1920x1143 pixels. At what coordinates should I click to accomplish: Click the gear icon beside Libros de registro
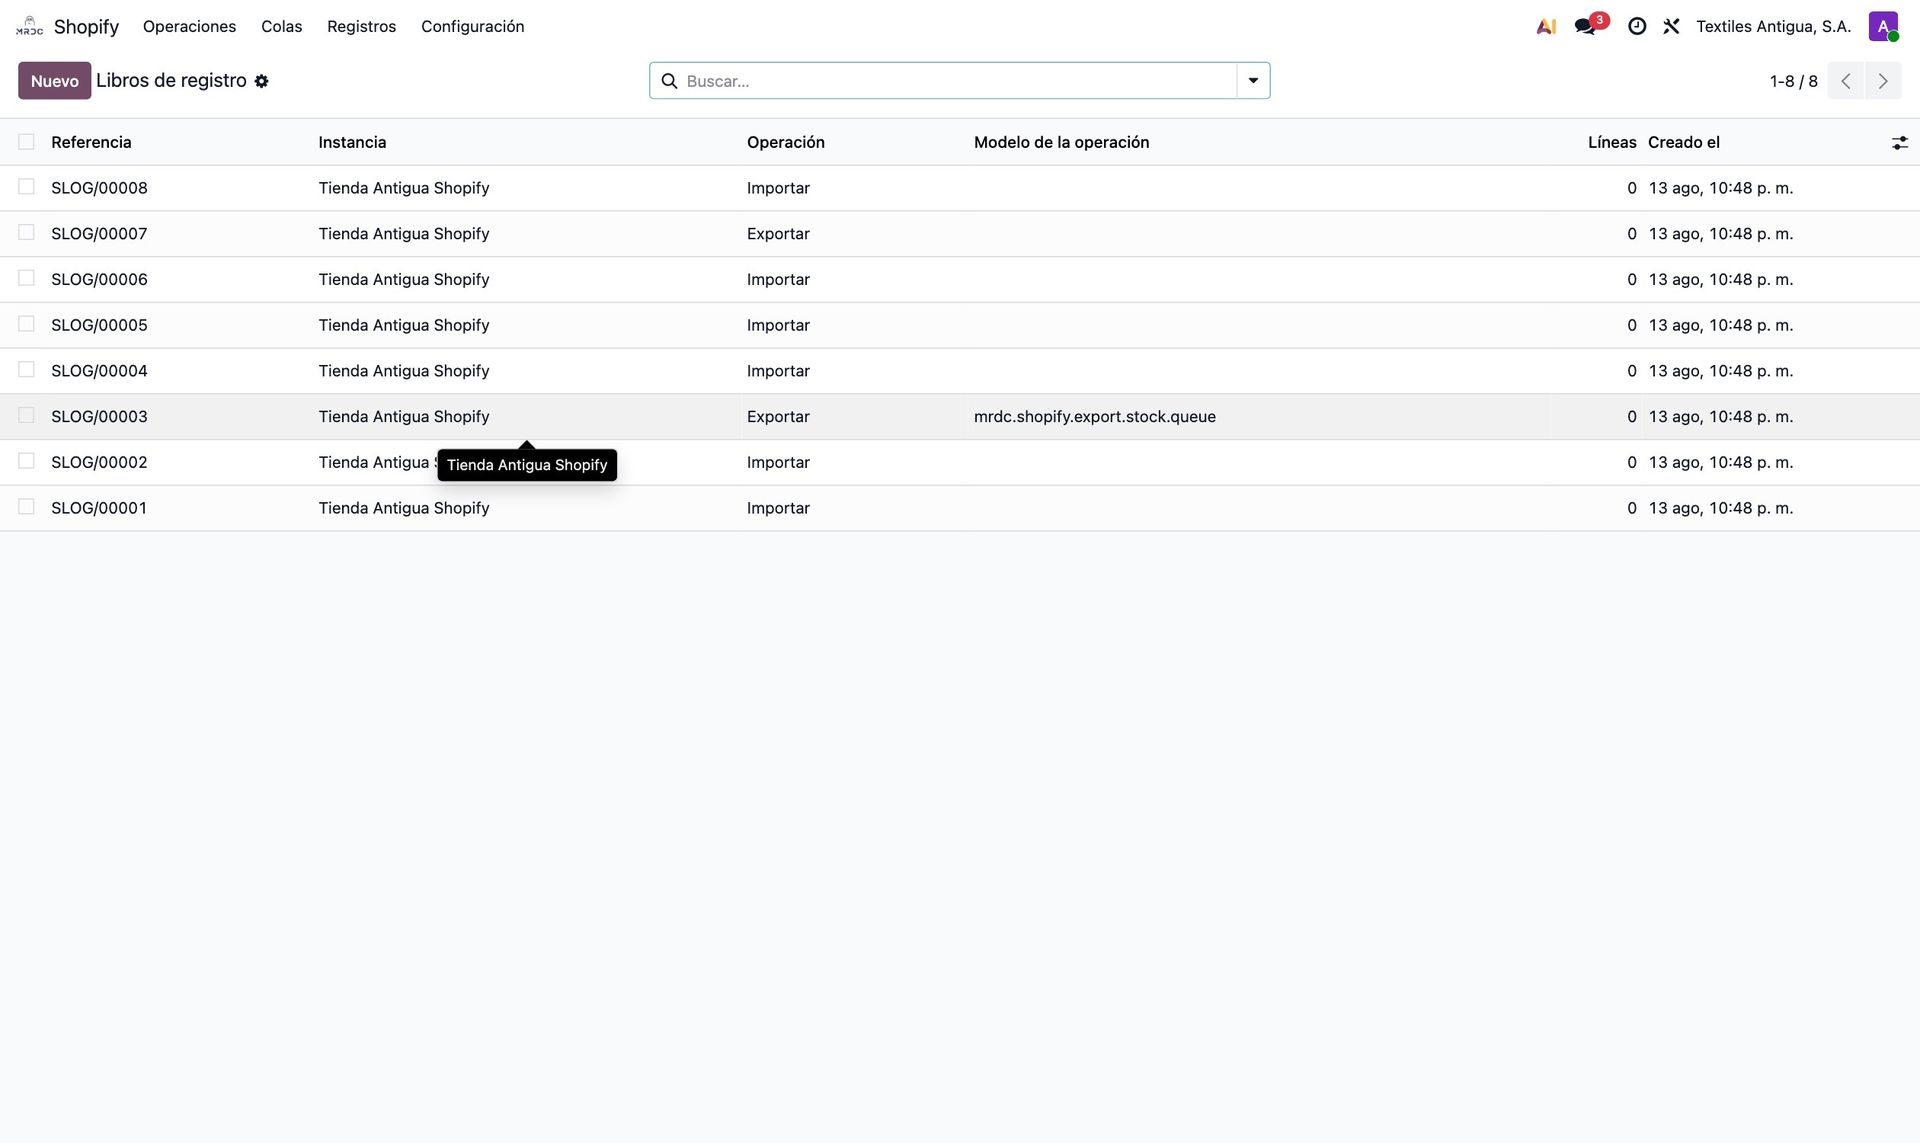(x=261, y=81)
